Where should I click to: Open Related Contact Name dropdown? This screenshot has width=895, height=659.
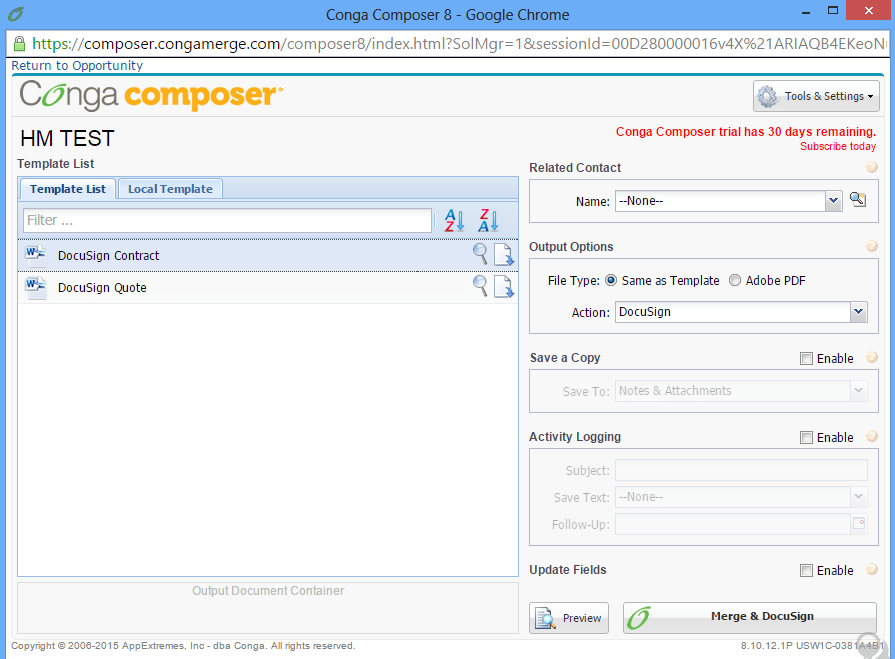pyautogui.click(x=833, y=201)
